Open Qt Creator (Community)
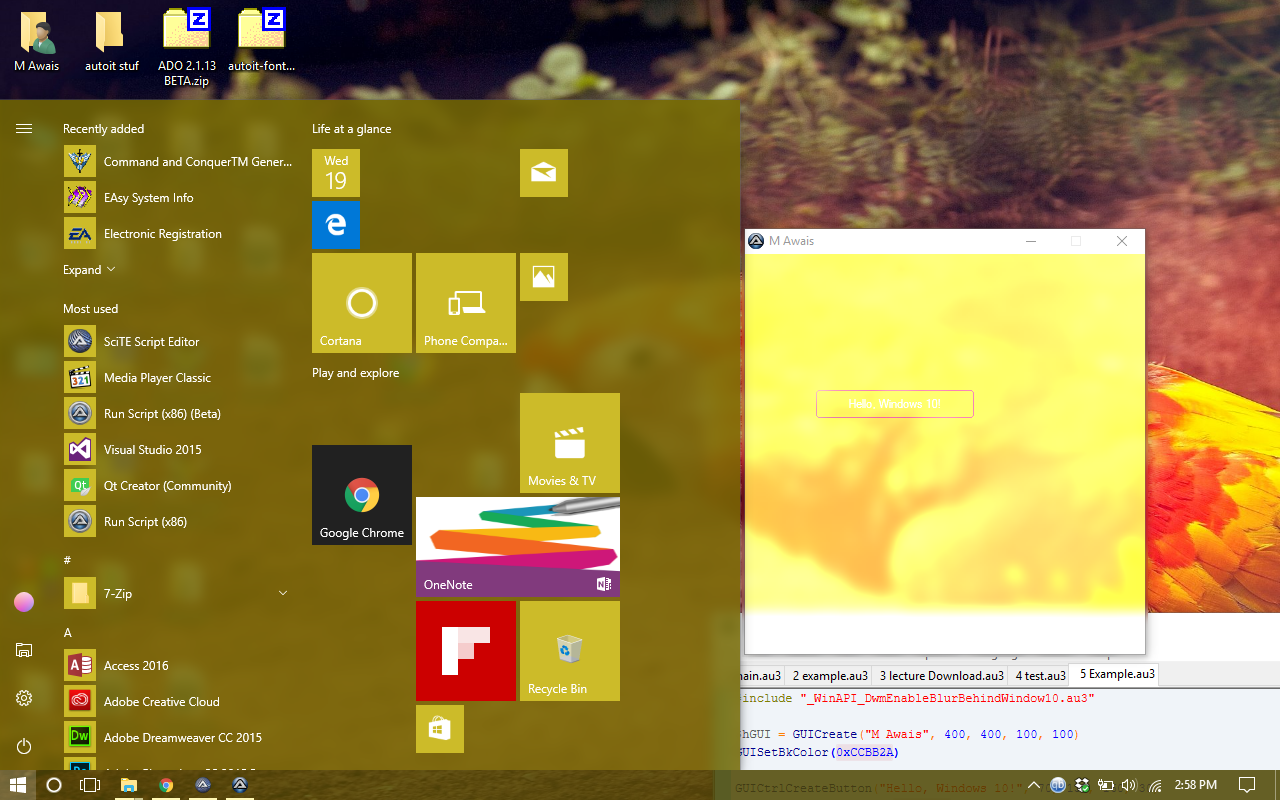1280x800 pixels. click(180, 486)
